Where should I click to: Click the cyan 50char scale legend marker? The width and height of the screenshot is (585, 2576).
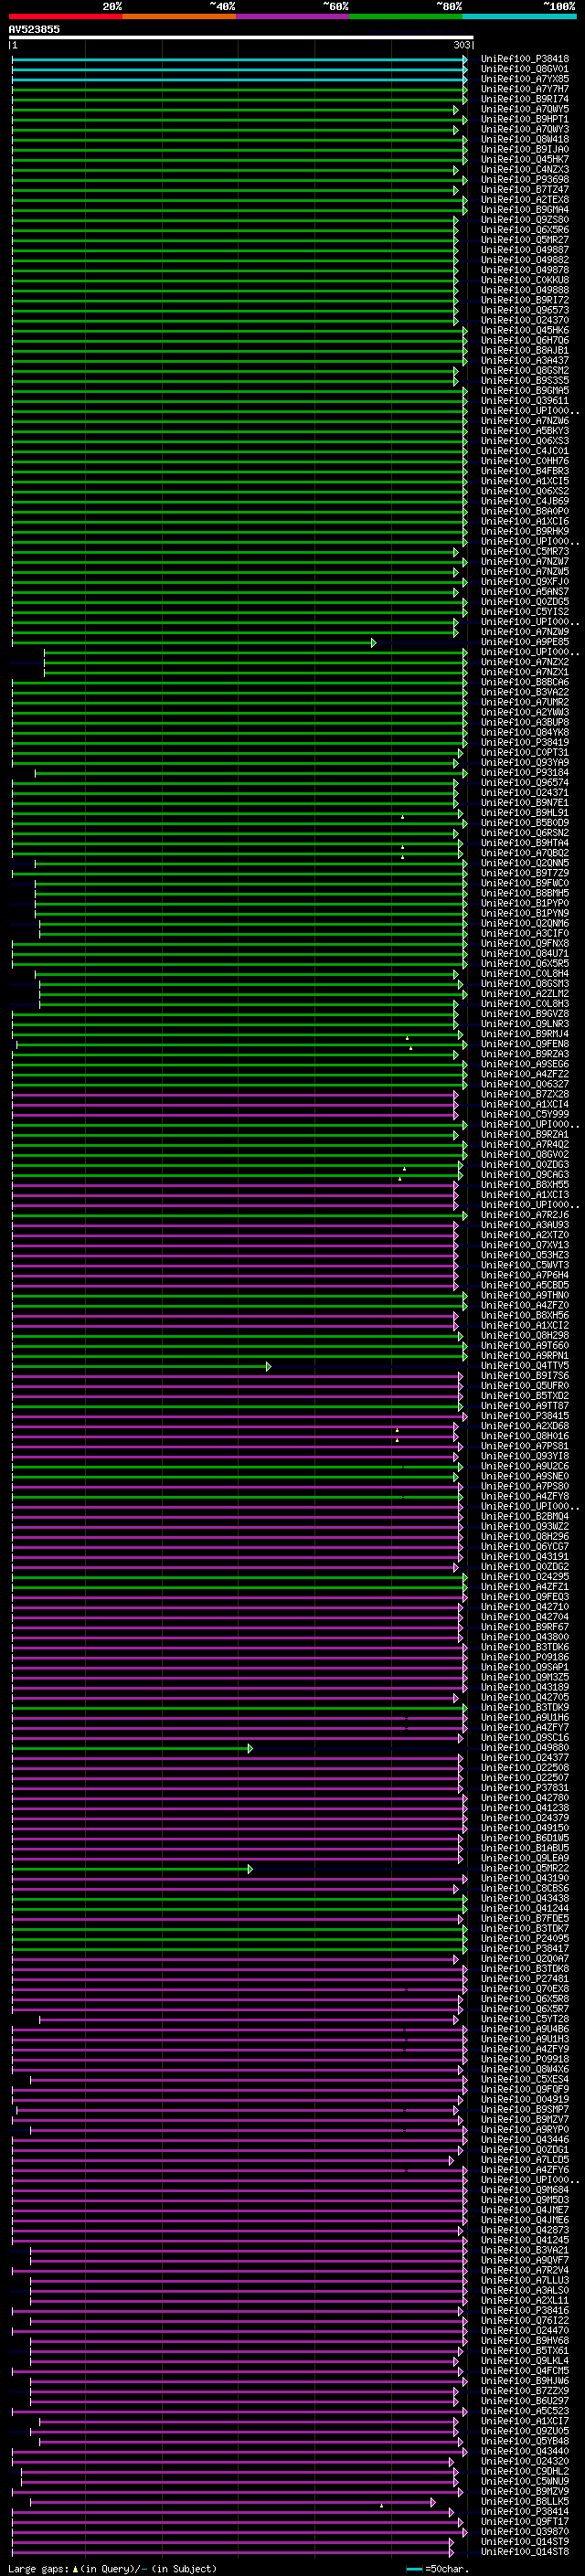(415, 2569)
